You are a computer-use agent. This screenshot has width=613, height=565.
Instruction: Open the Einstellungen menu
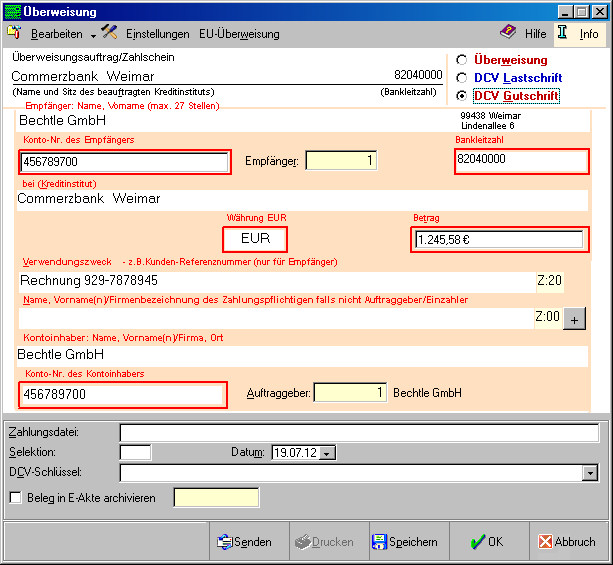[x=157, y=34]
